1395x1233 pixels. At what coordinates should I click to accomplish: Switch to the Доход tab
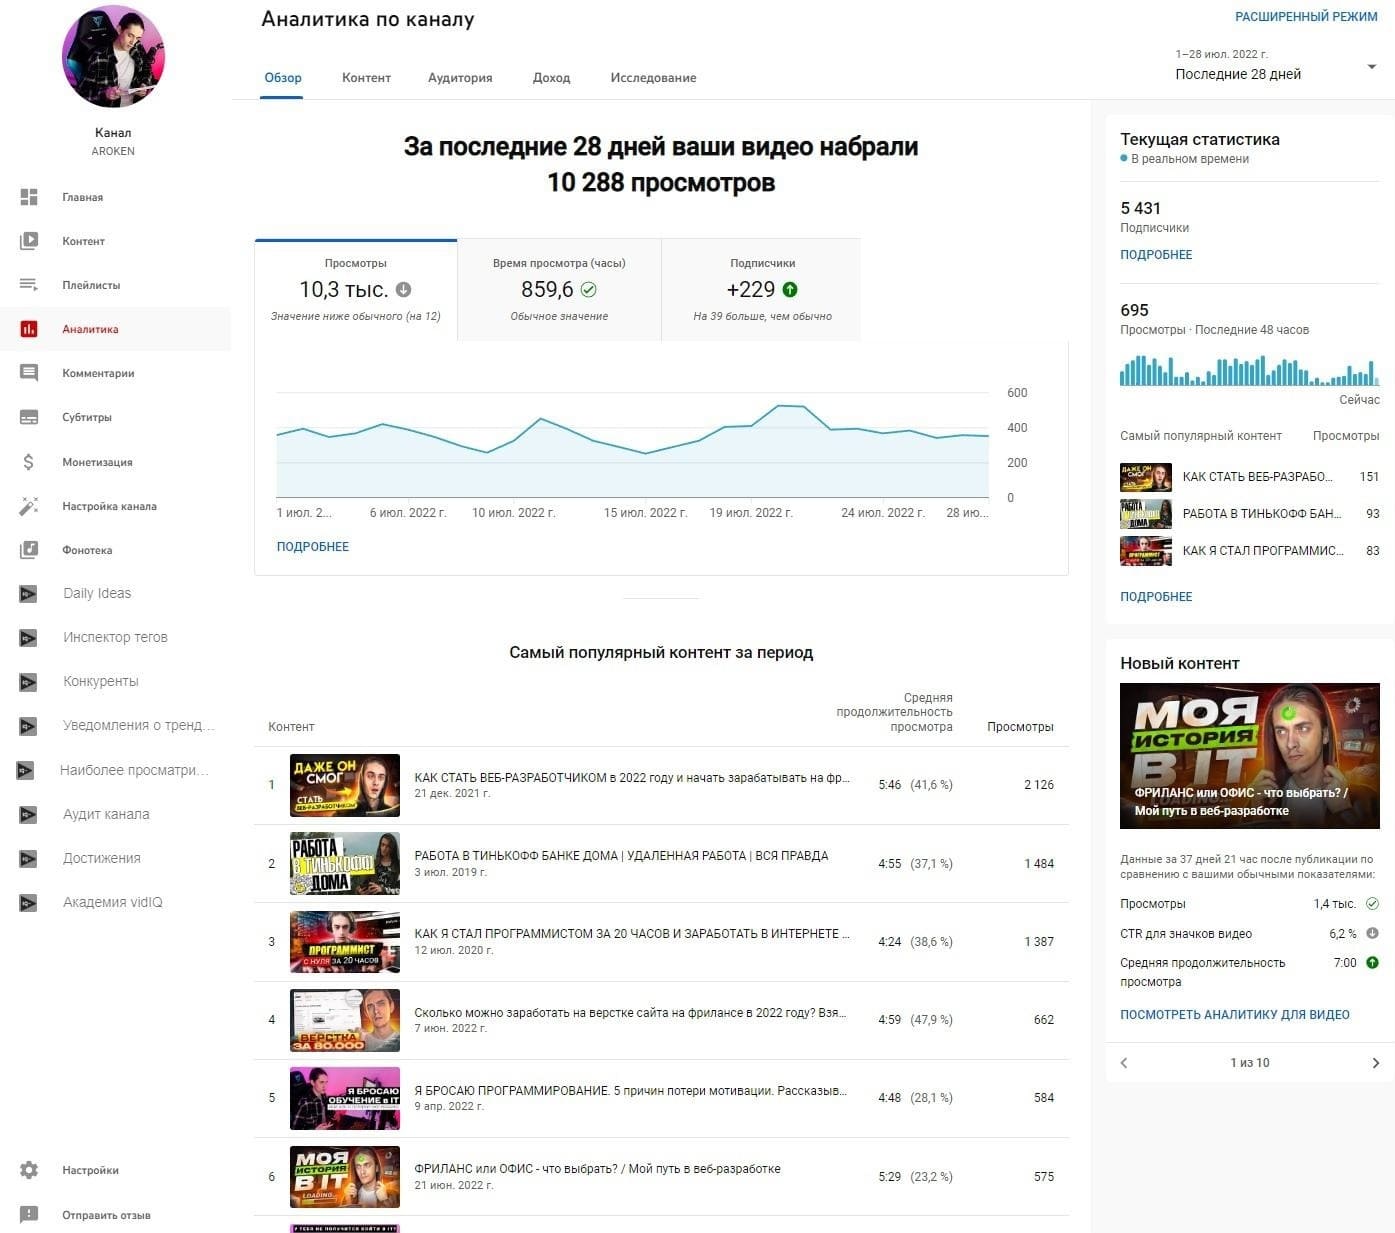point(551,78)
